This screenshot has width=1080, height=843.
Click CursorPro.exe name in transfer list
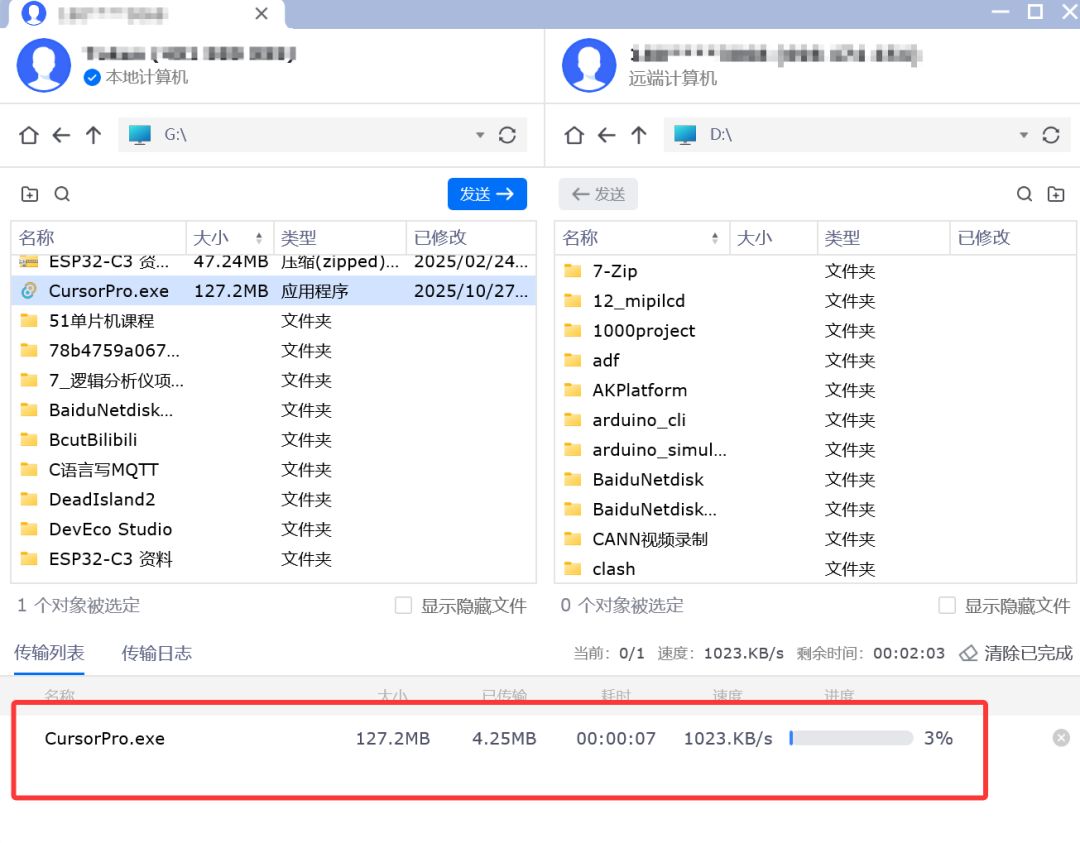tap(105, 738)
